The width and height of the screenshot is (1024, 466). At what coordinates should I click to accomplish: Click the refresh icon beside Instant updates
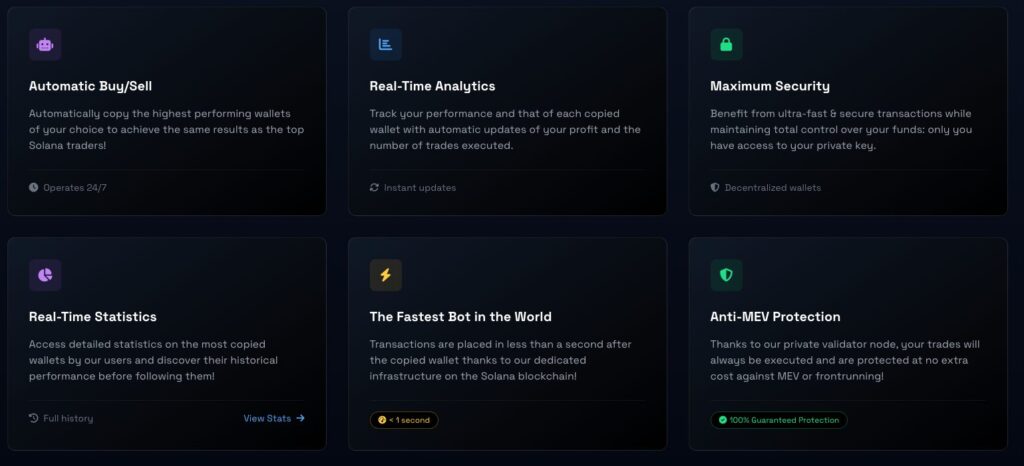374,187
